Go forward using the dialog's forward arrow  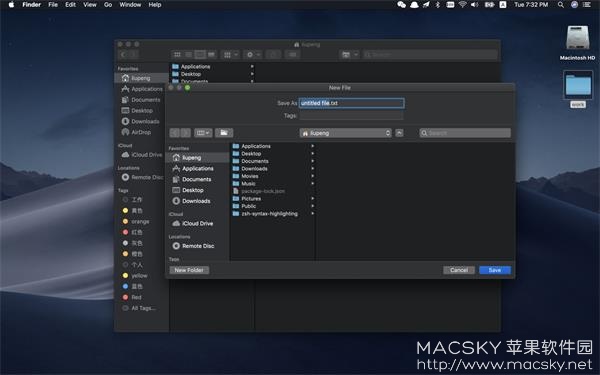pos(186,133)
